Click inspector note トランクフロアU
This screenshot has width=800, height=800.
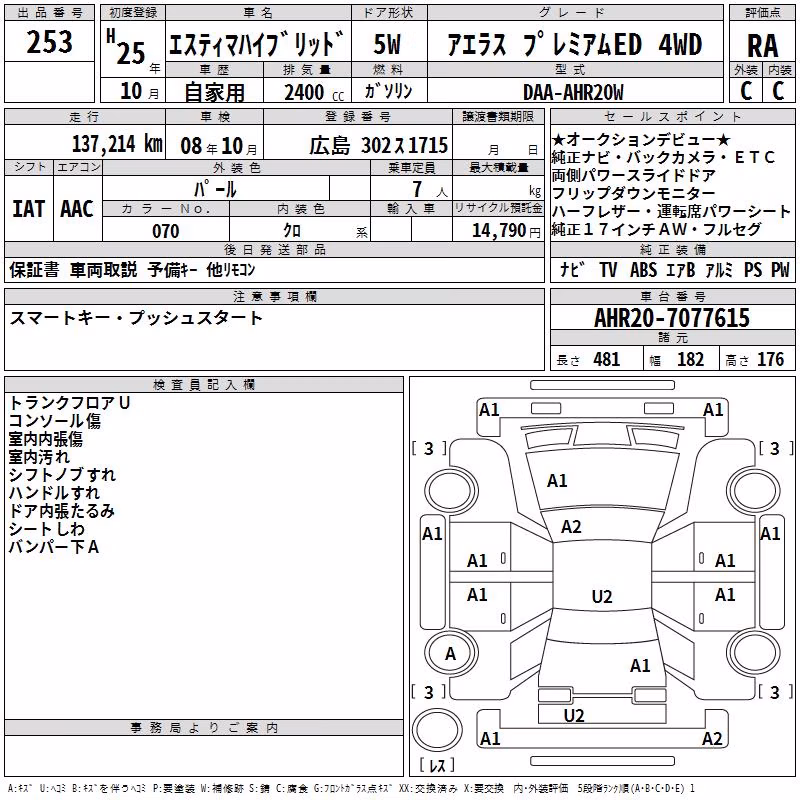[x=70, y=403]
